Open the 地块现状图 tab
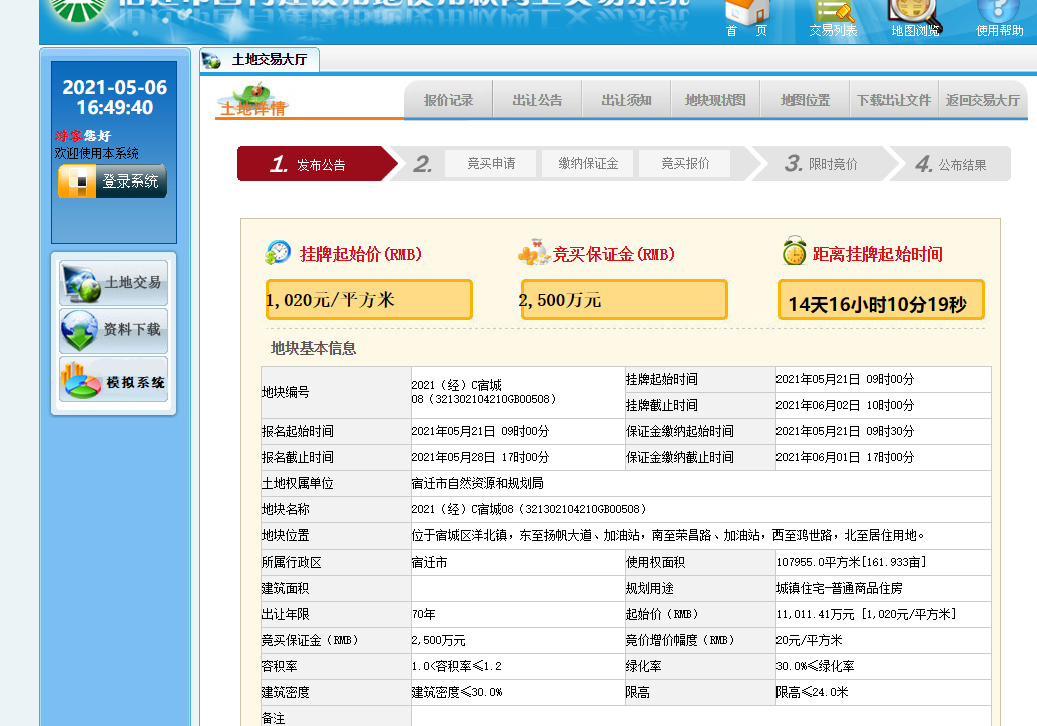Screen dimensions: 1037x726 (x=715, y=100)
